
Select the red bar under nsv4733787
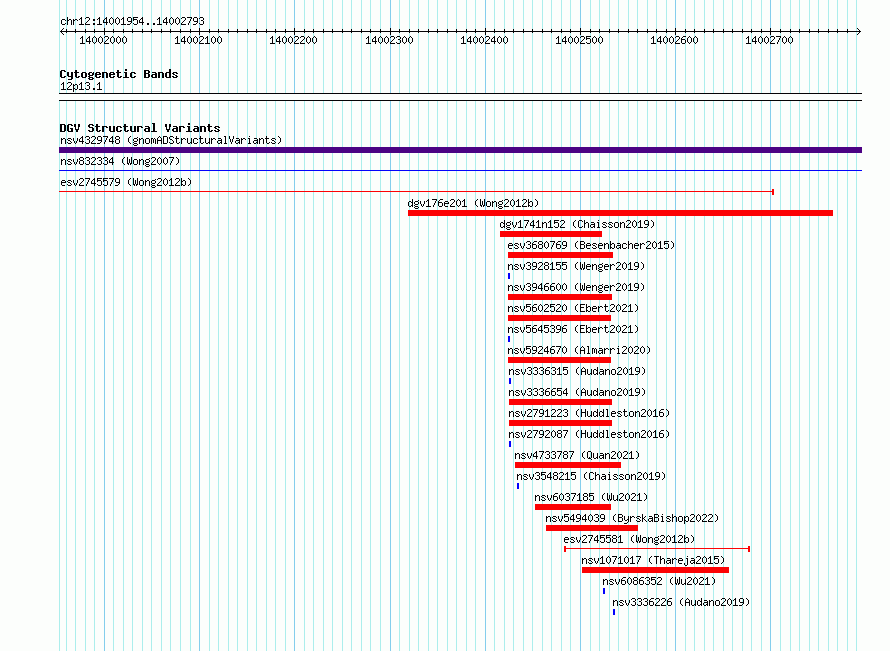pyautogui.click(x=568, y=465)
